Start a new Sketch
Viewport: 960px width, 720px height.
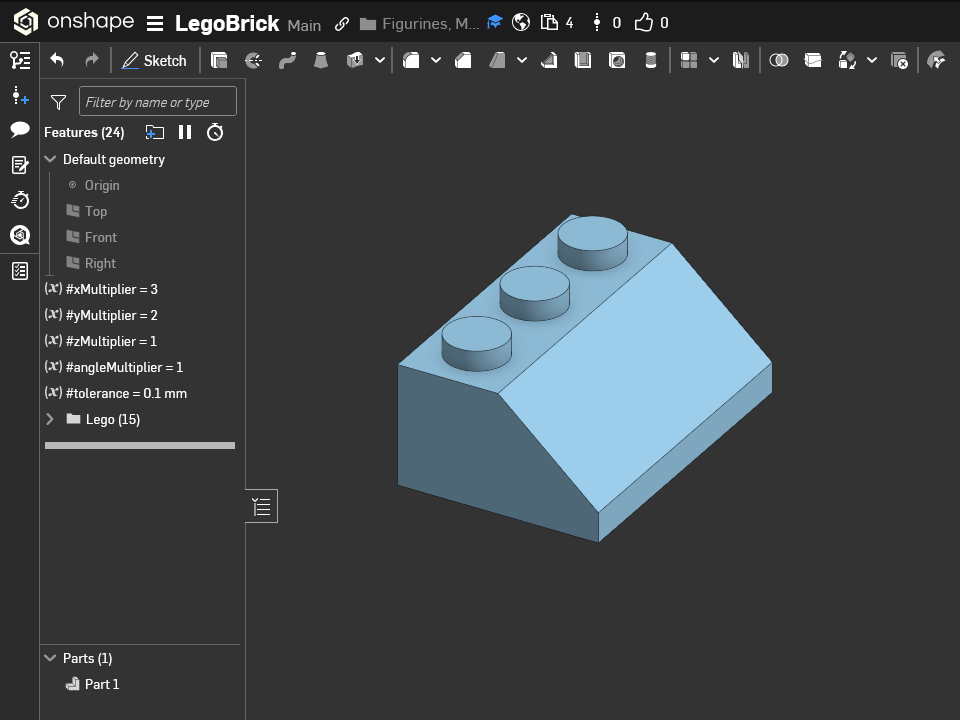click(x=154, y=61)
